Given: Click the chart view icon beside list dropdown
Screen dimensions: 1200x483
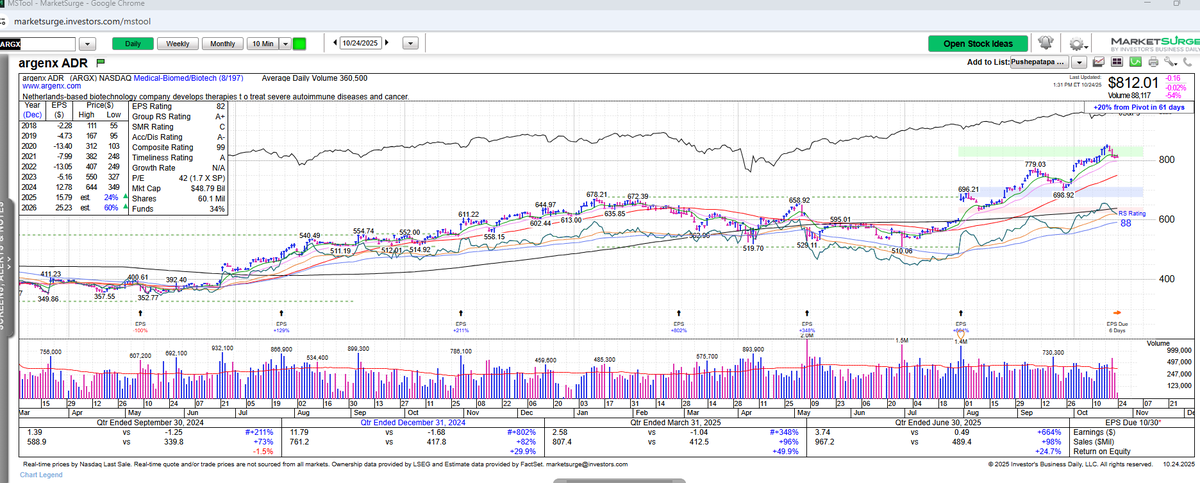Looking at the screenshot, I should 1098,62.
